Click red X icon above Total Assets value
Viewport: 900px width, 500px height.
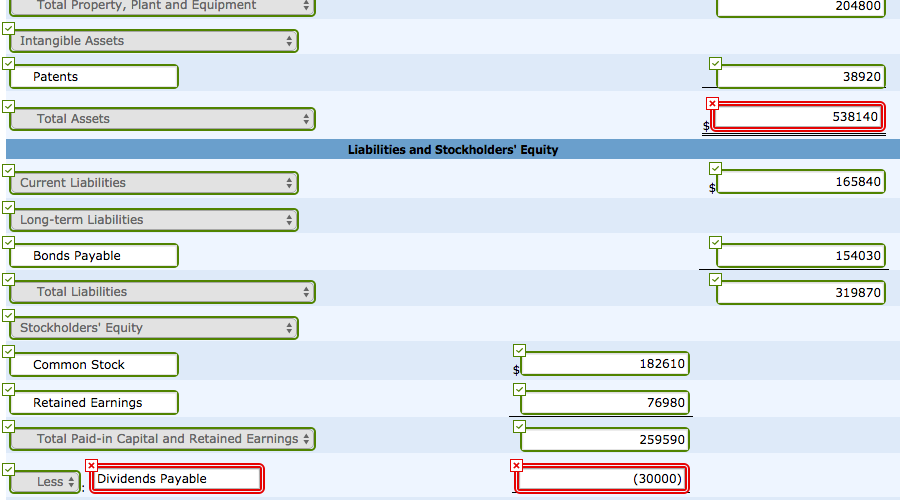click(x=712, y=103)
